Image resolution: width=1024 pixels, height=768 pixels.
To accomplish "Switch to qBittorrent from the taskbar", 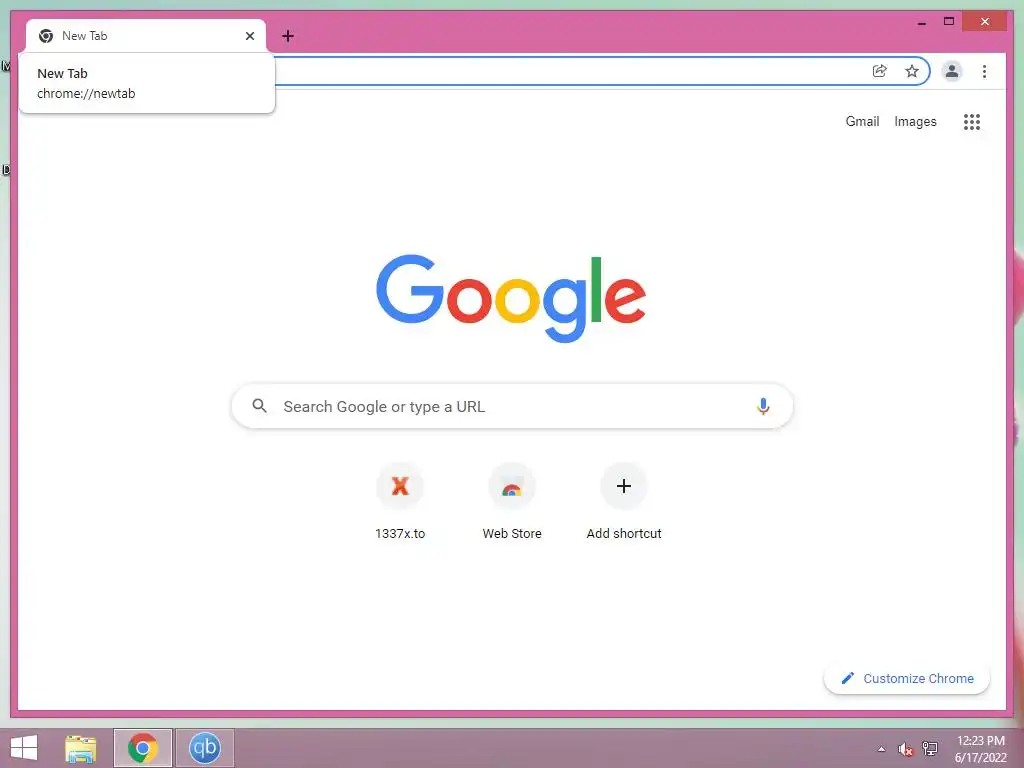I will (204, 748).
